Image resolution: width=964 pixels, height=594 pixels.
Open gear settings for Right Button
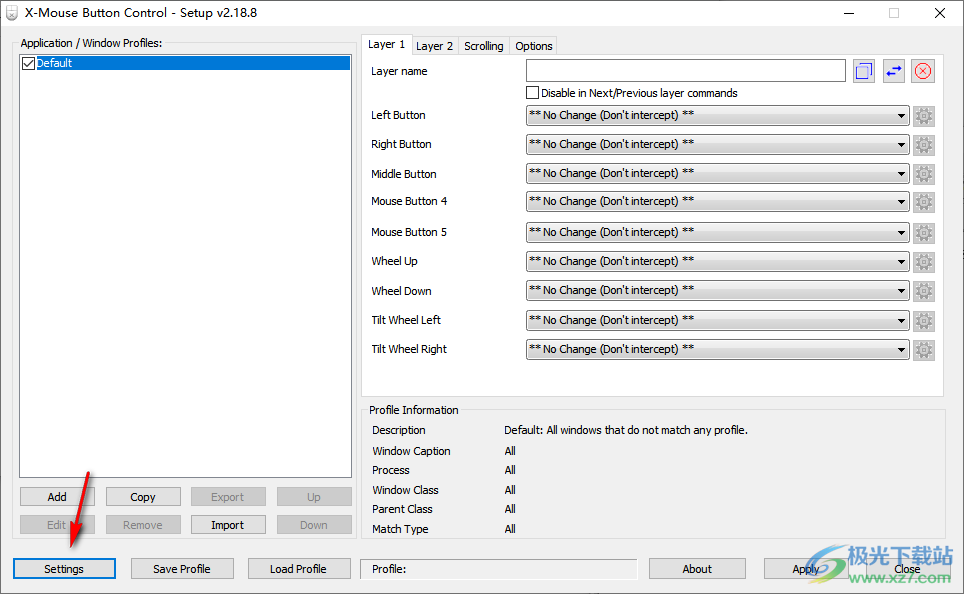(x=923, y=145)
